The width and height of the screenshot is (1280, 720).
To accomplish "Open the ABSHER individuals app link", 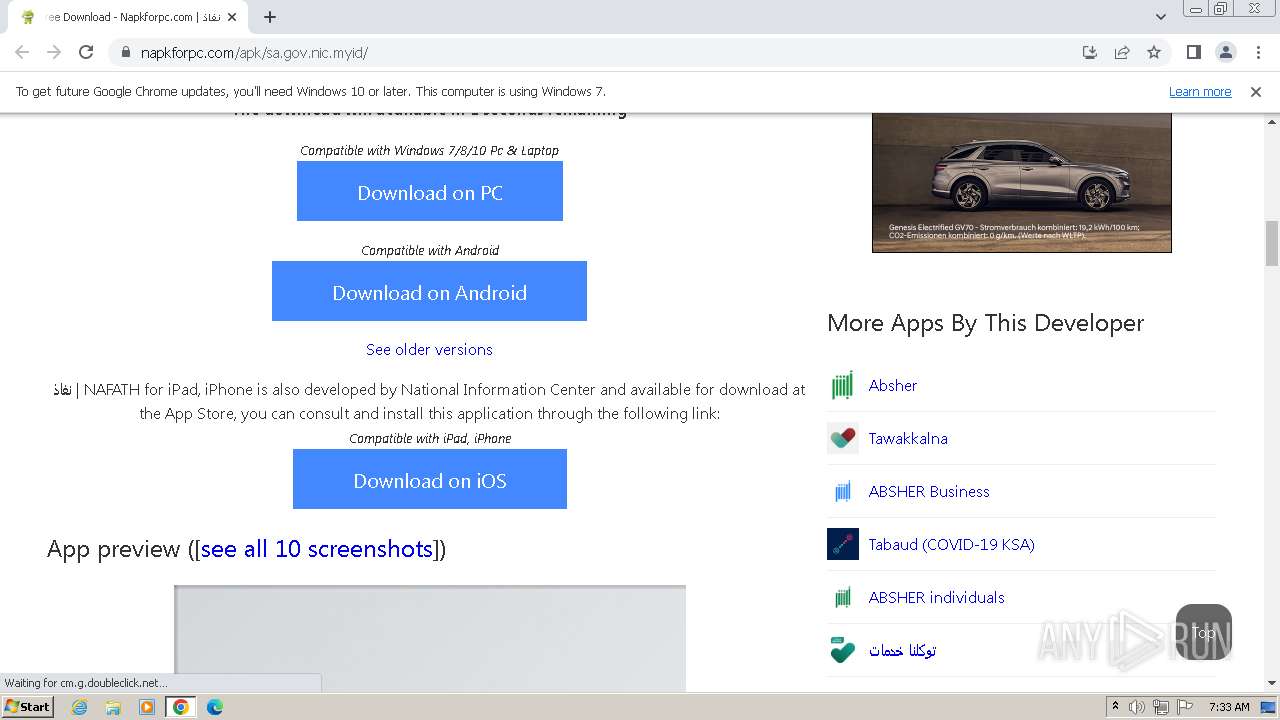I will tap(937, 597).
